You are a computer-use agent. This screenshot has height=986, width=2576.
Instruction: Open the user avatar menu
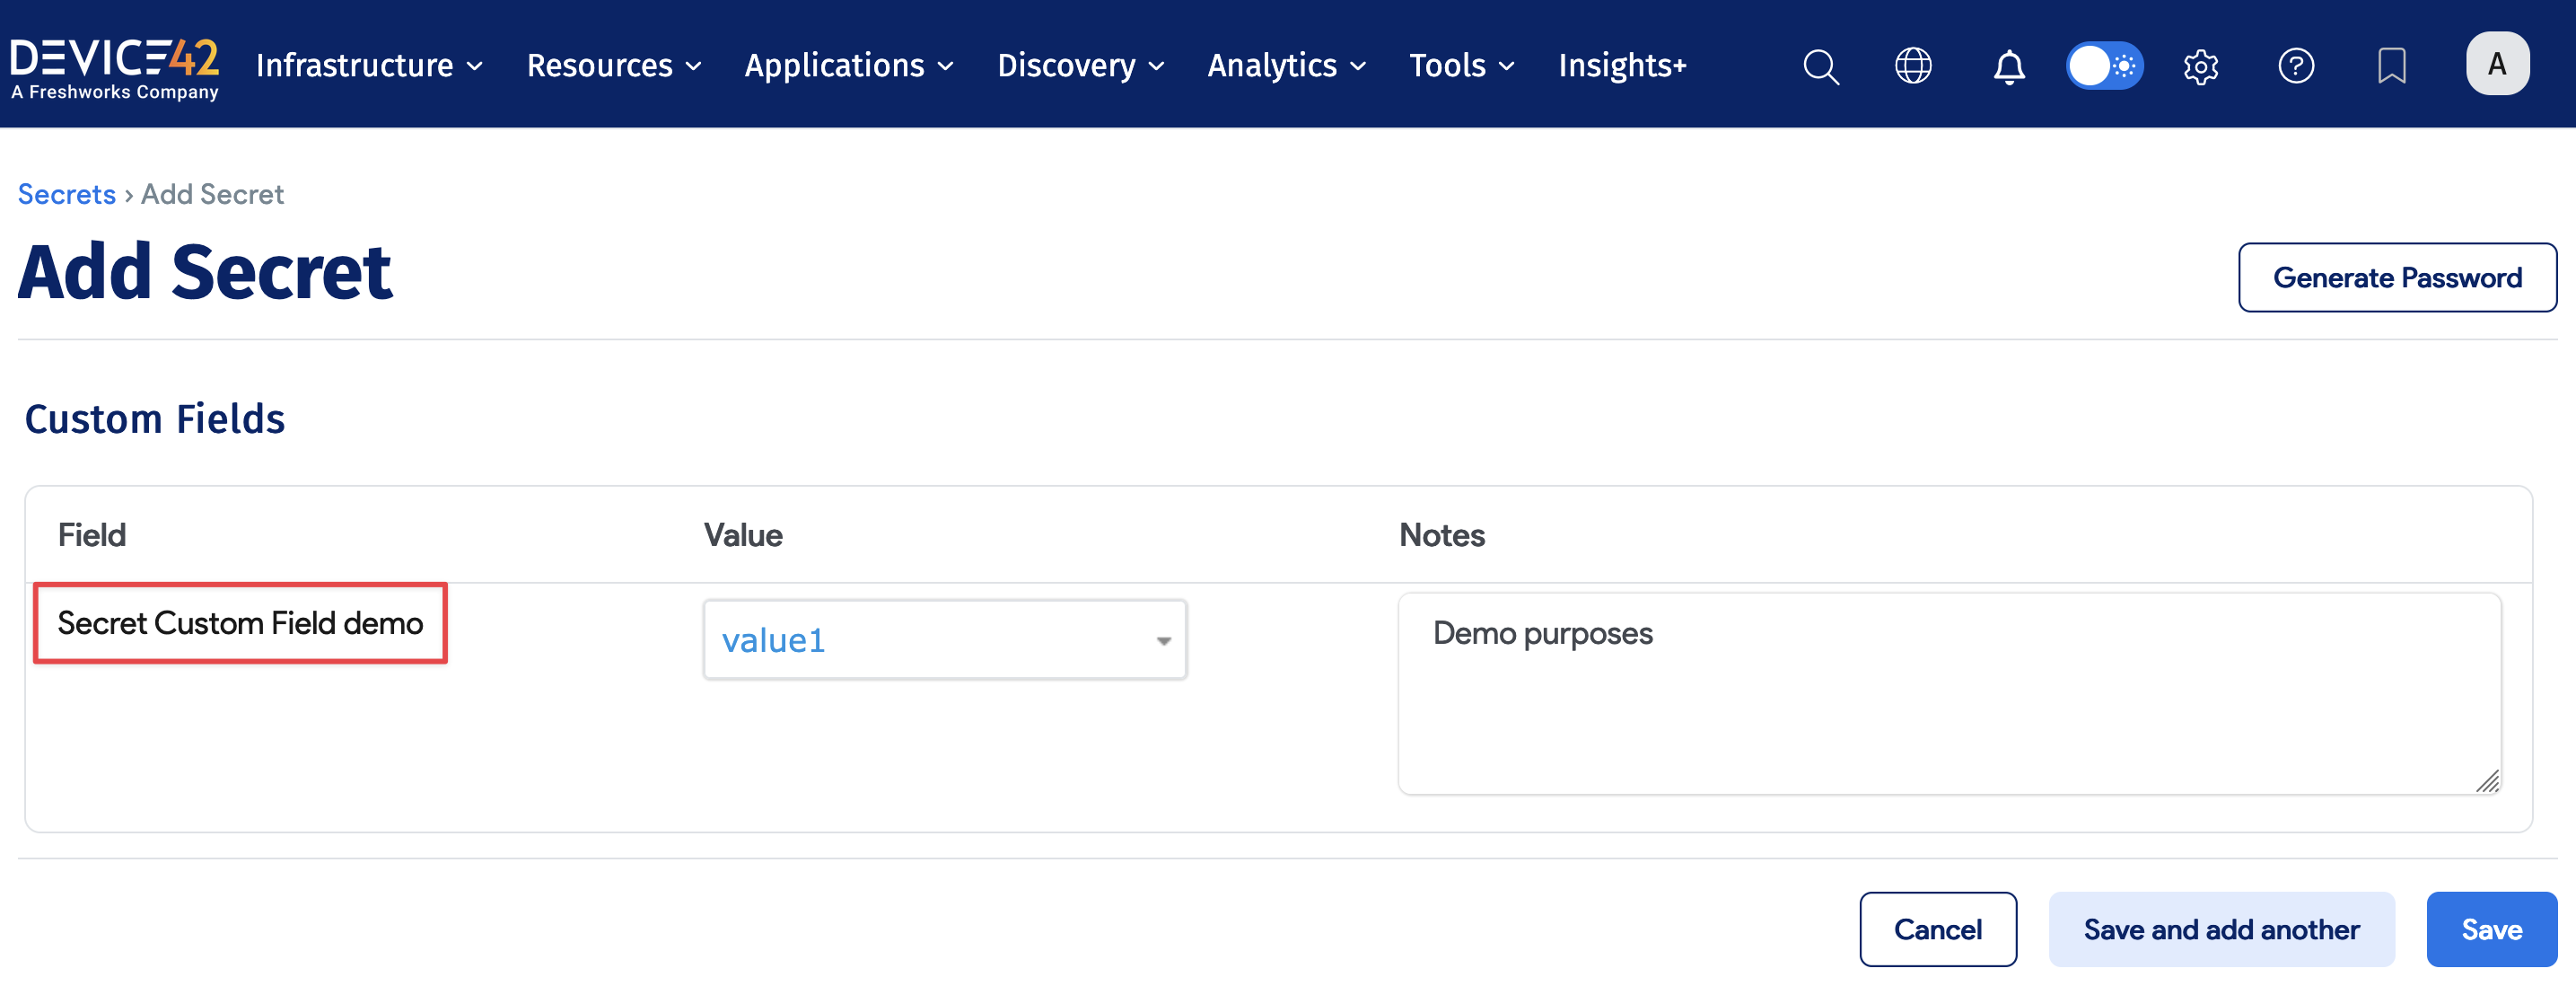[x=2497, y=64]
